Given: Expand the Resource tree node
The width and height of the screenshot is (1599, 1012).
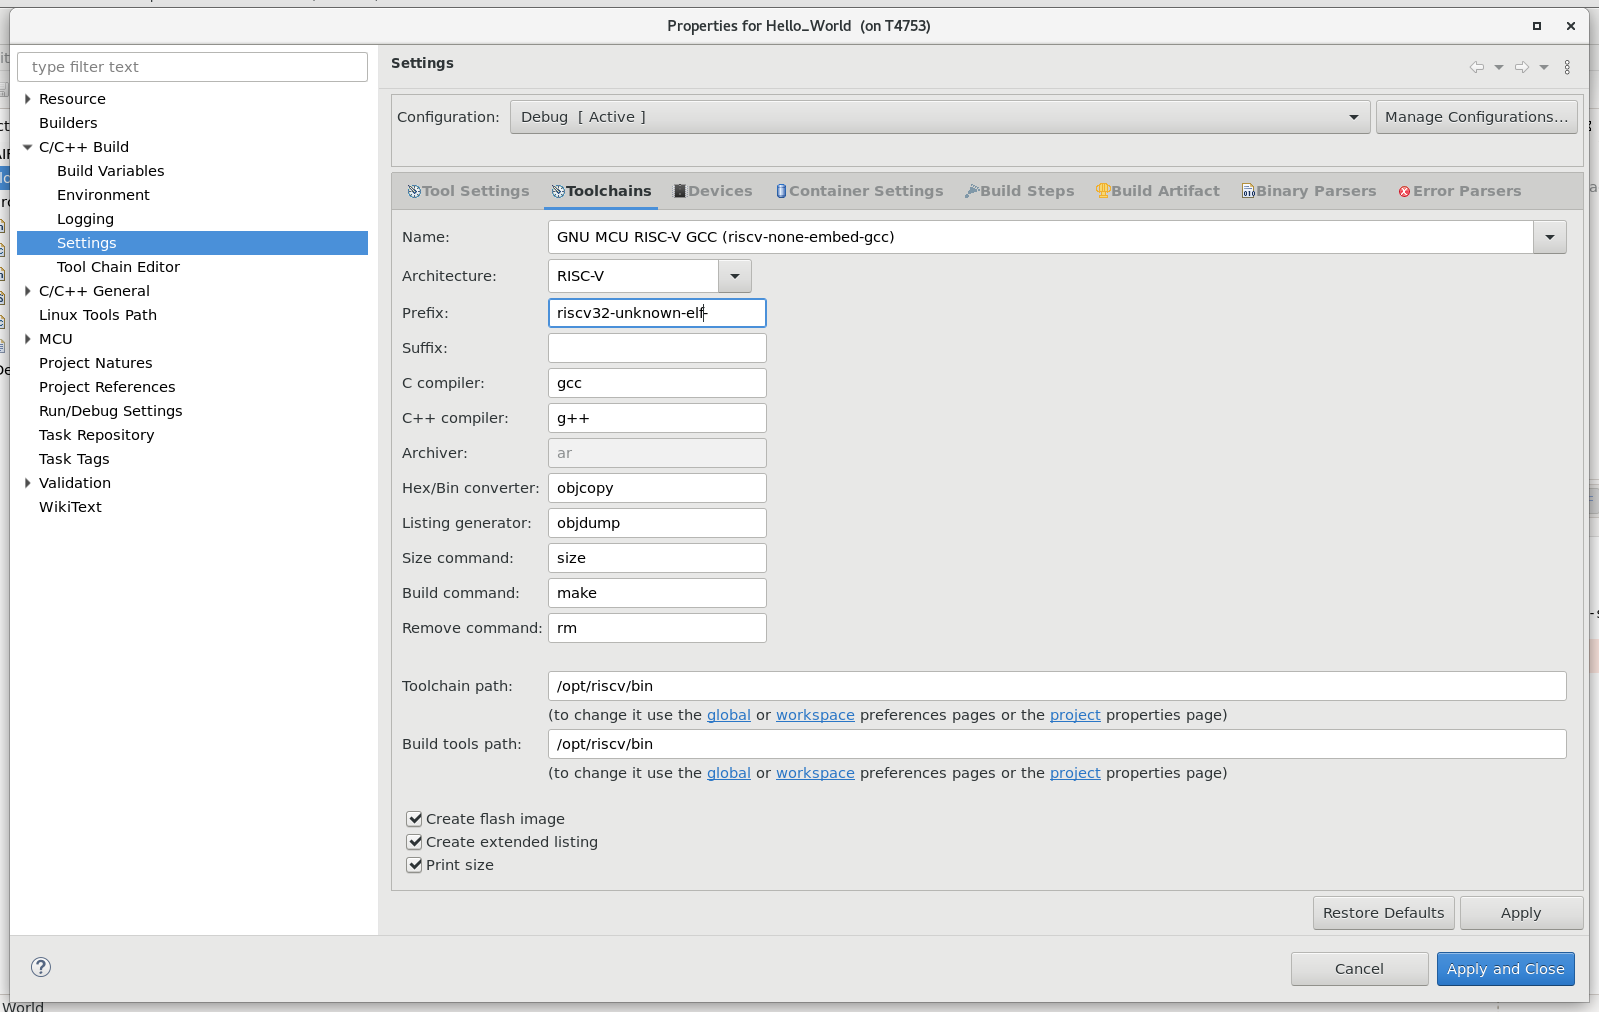Looking at the screenshot, I should [28, 99].
